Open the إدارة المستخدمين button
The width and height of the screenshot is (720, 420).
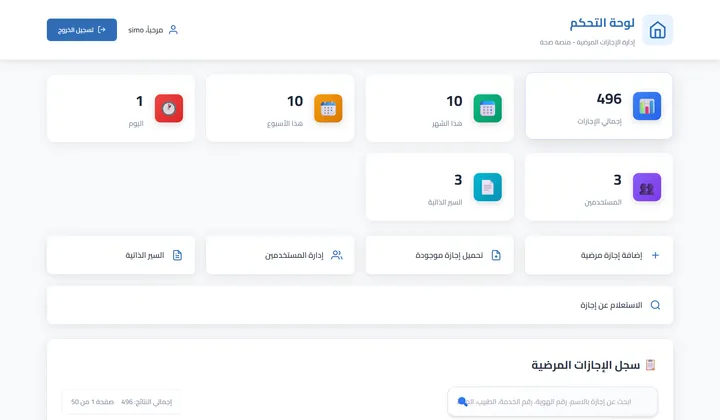[280, 255]
